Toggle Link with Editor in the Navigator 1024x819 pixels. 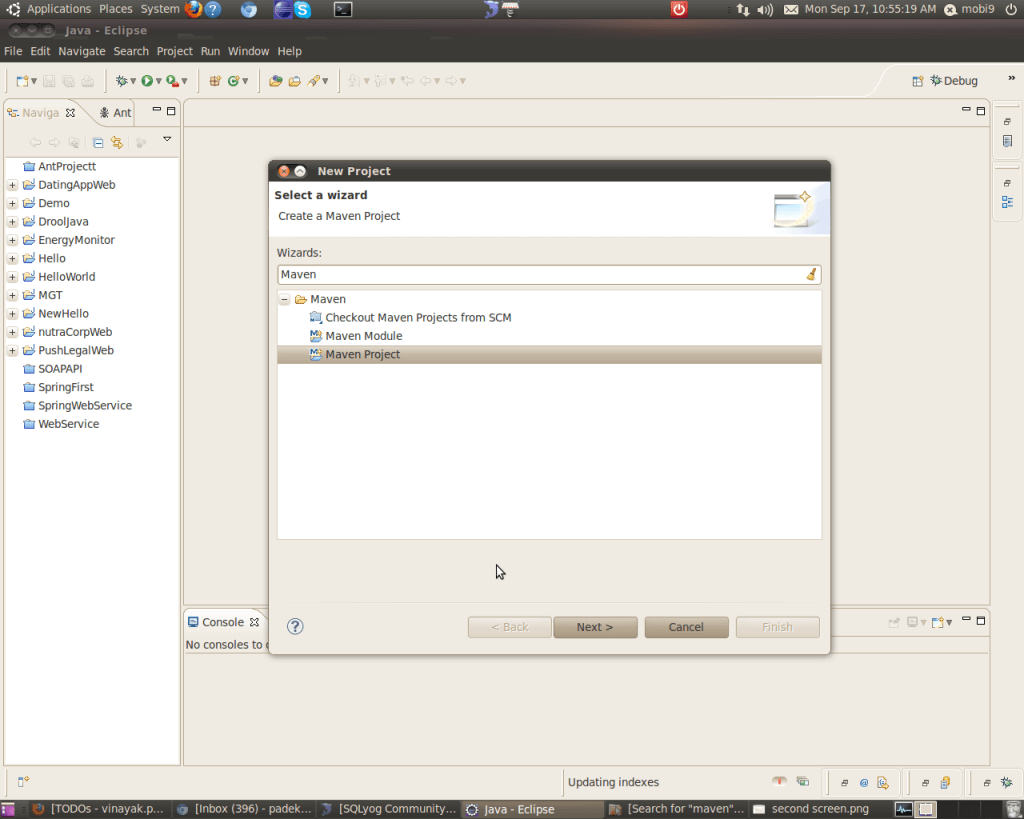117,140
